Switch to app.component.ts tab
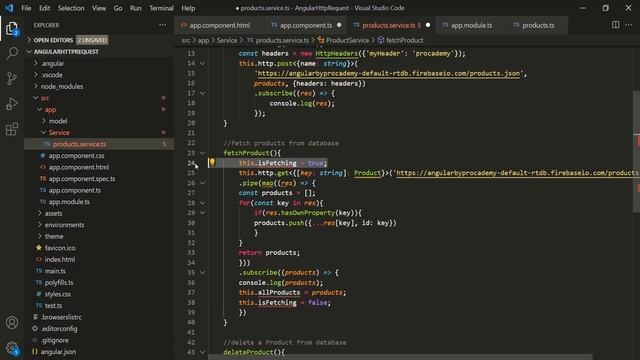The width and height of the screenshot is (640, 360). coord(306,25)
